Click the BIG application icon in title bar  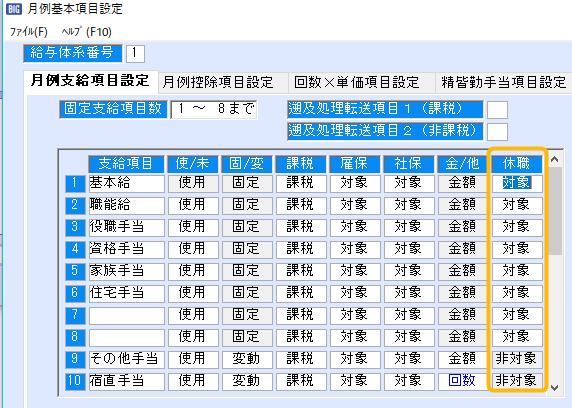(13, 8)
